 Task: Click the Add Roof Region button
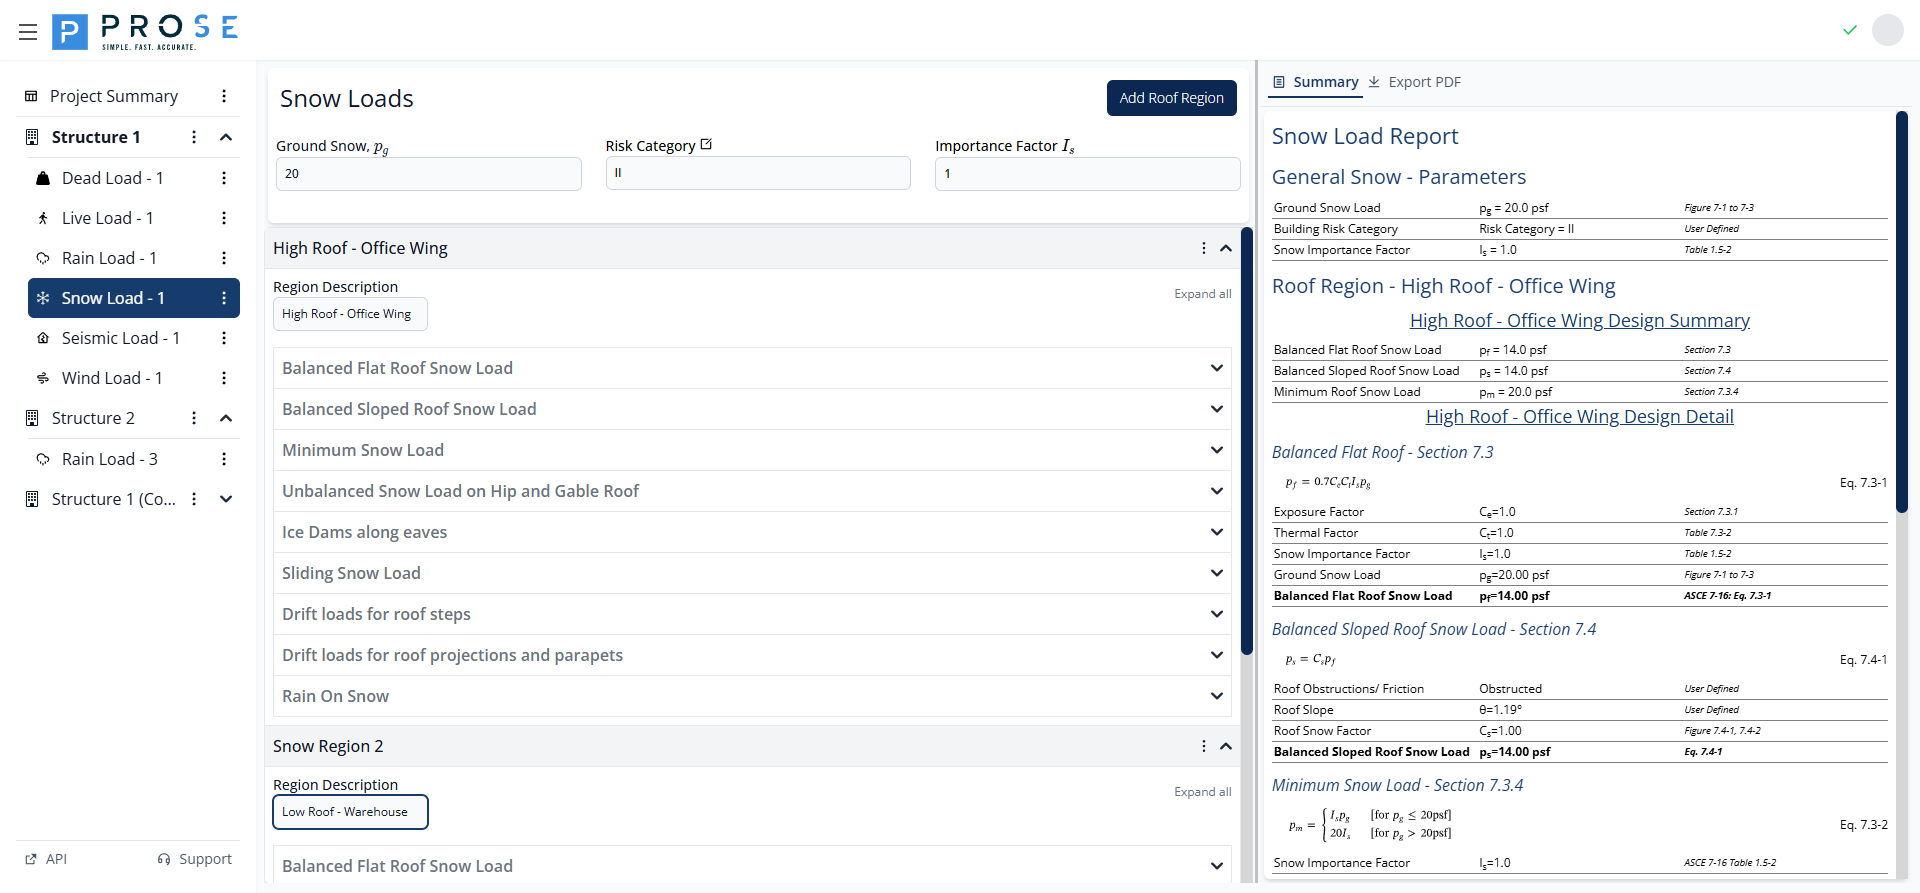coord(1171,98)
